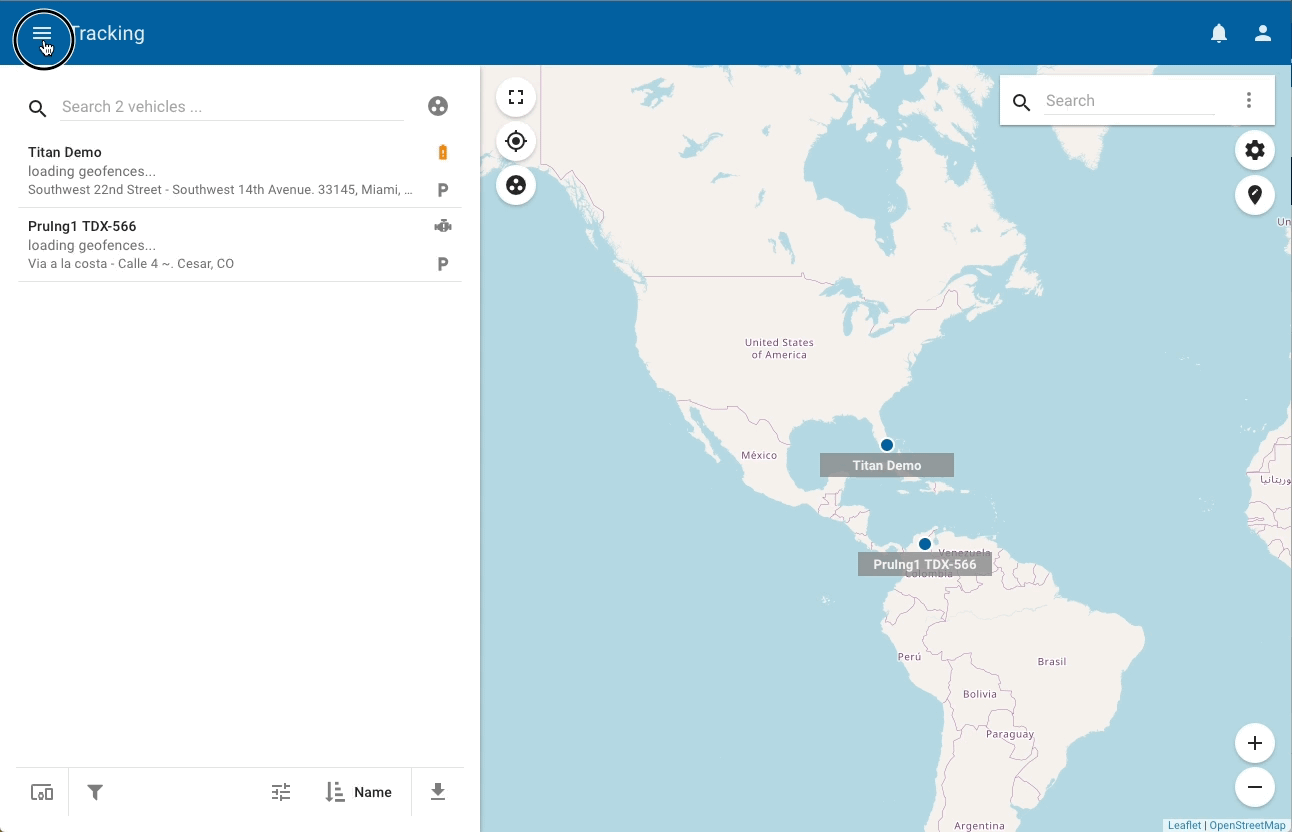Open the map places pin button
The height and width of the screenshot is (832, 1292).
1255,194
